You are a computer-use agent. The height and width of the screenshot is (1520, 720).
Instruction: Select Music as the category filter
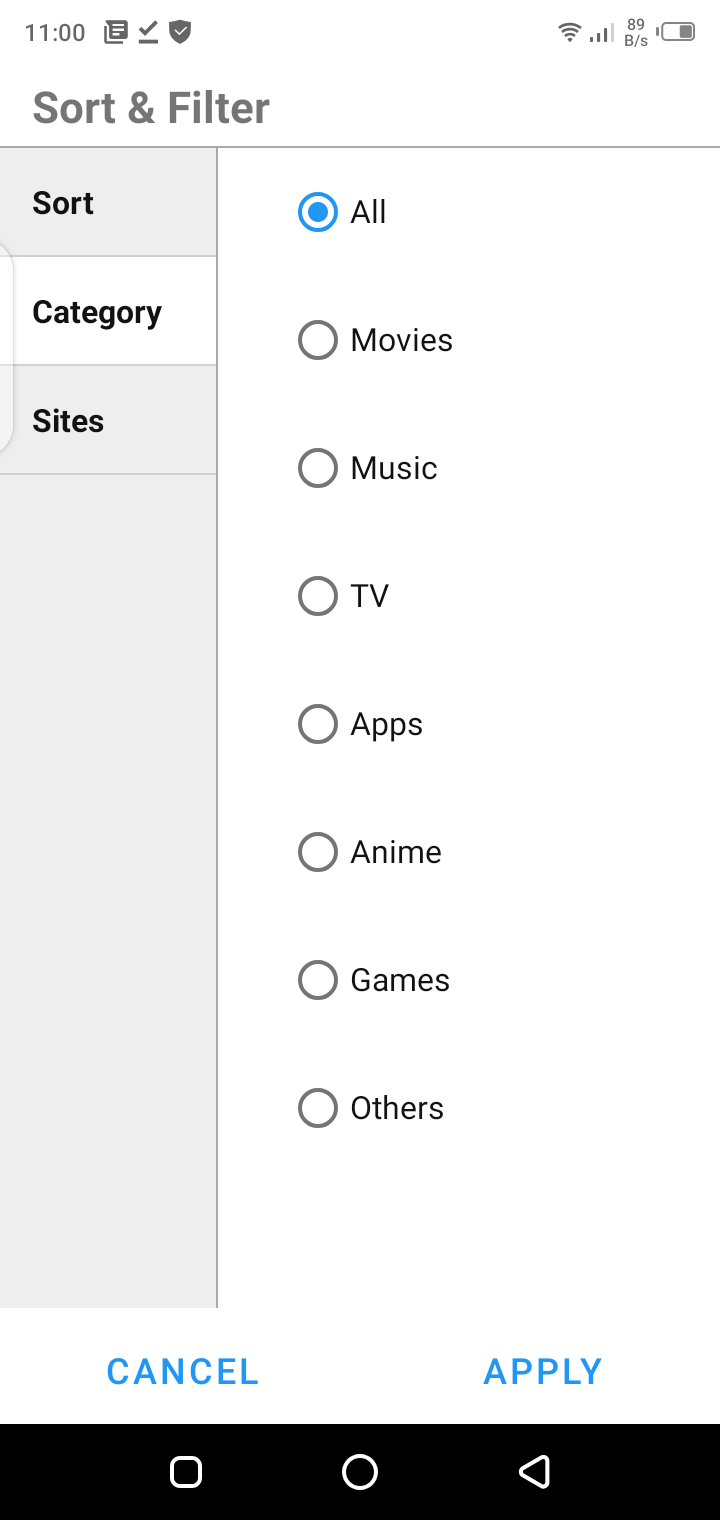[x=318, y=468]
